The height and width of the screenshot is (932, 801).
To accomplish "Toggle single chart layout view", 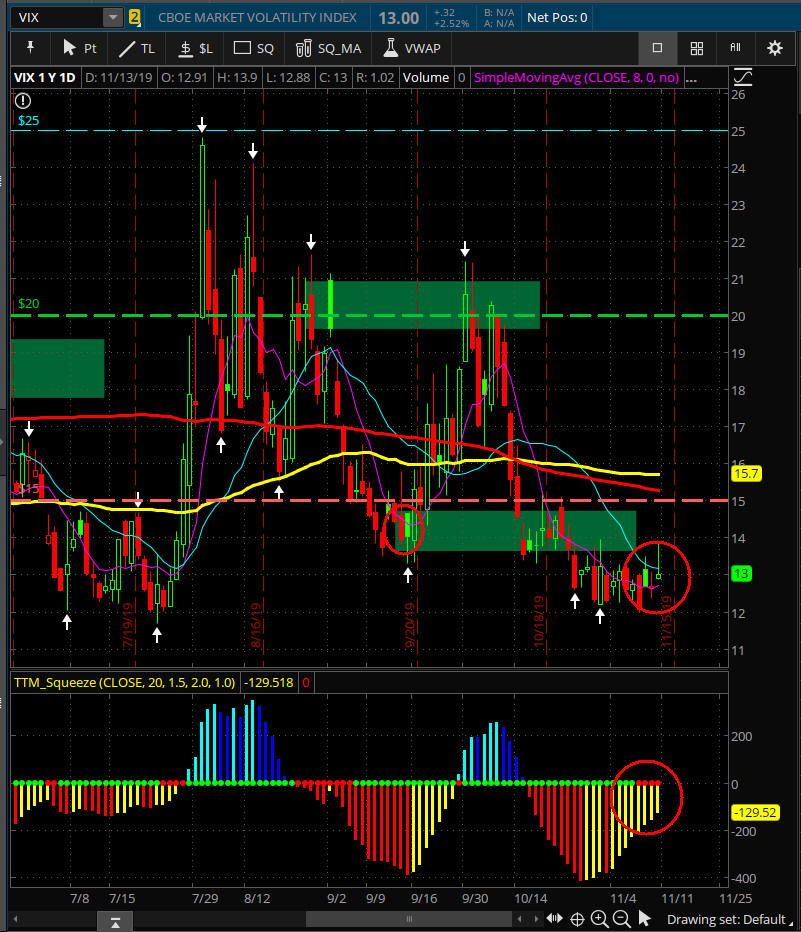I will 657,47.
